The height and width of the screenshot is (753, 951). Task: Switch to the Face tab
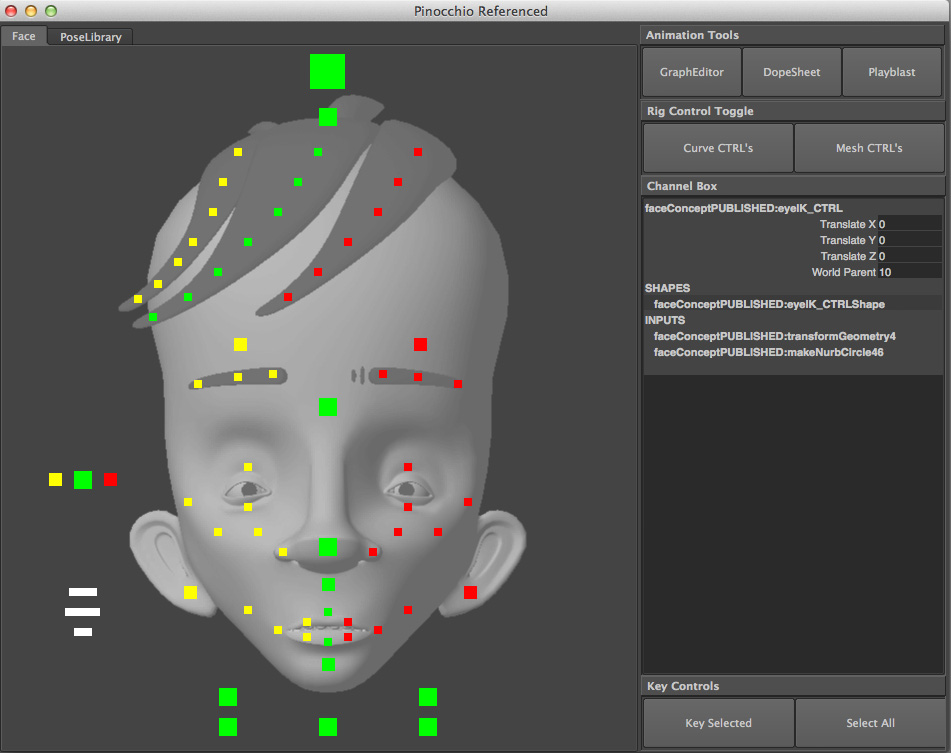[x=24, y=36]
